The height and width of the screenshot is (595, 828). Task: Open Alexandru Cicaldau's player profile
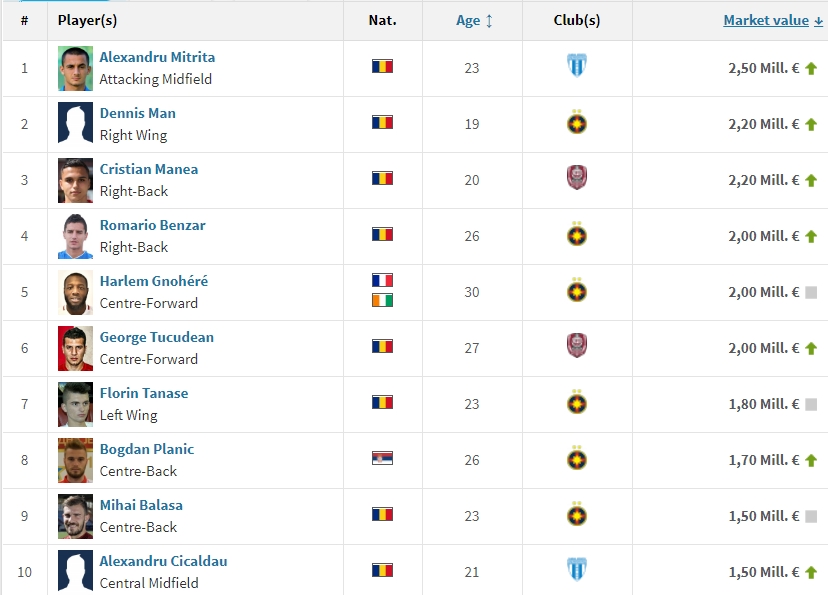[x=163, y=561]
